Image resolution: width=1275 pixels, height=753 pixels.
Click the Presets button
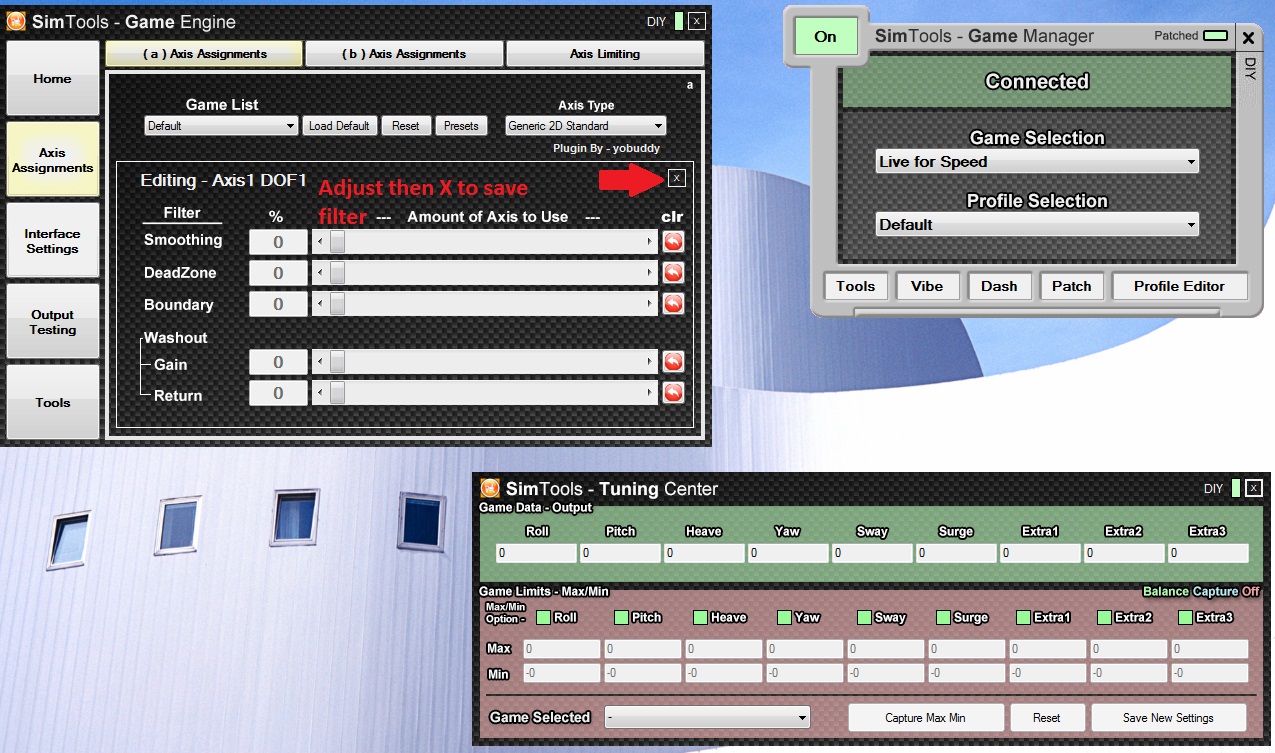tap(461, 126)
